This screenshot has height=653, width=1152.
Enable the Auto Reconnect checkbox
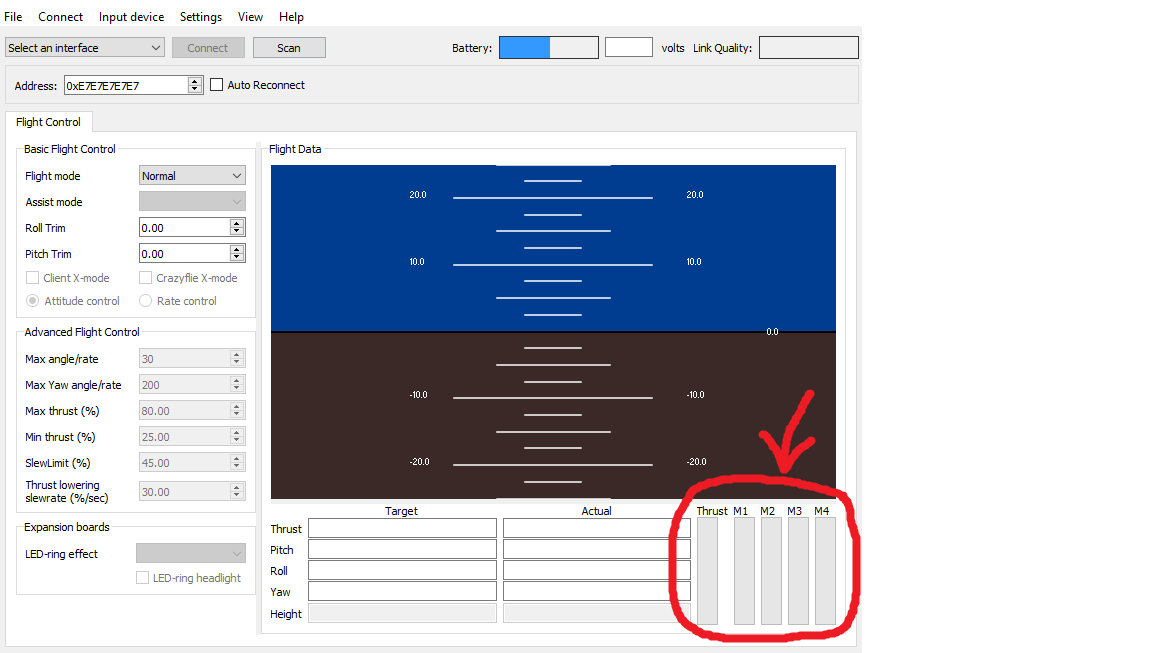[x=217, y=84]
